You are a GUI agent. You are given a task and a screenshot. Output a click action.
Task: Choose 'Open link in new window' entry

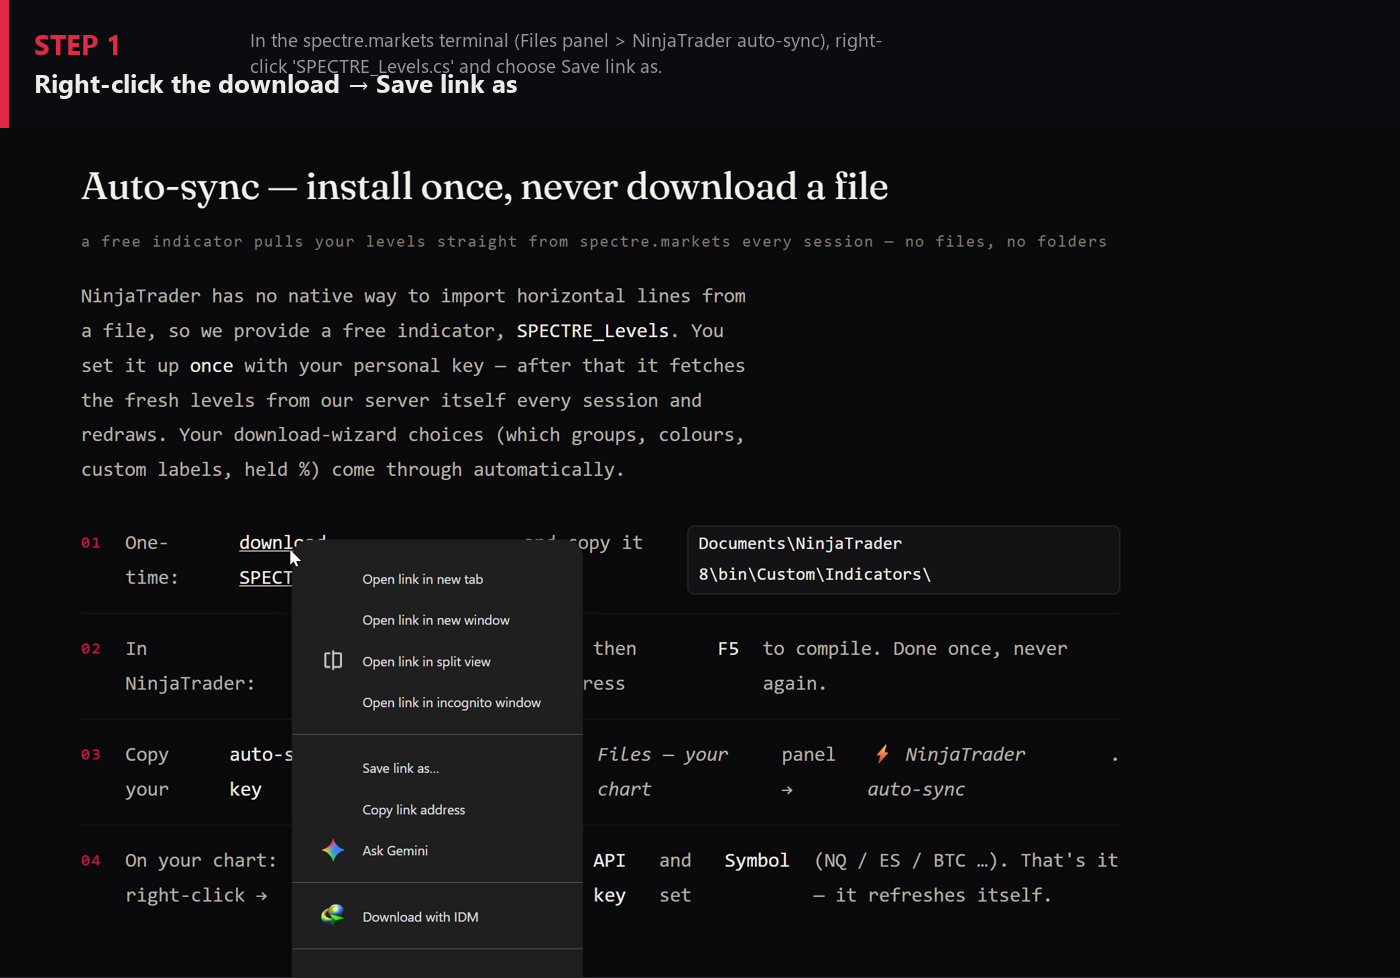[x=437, y=620]
